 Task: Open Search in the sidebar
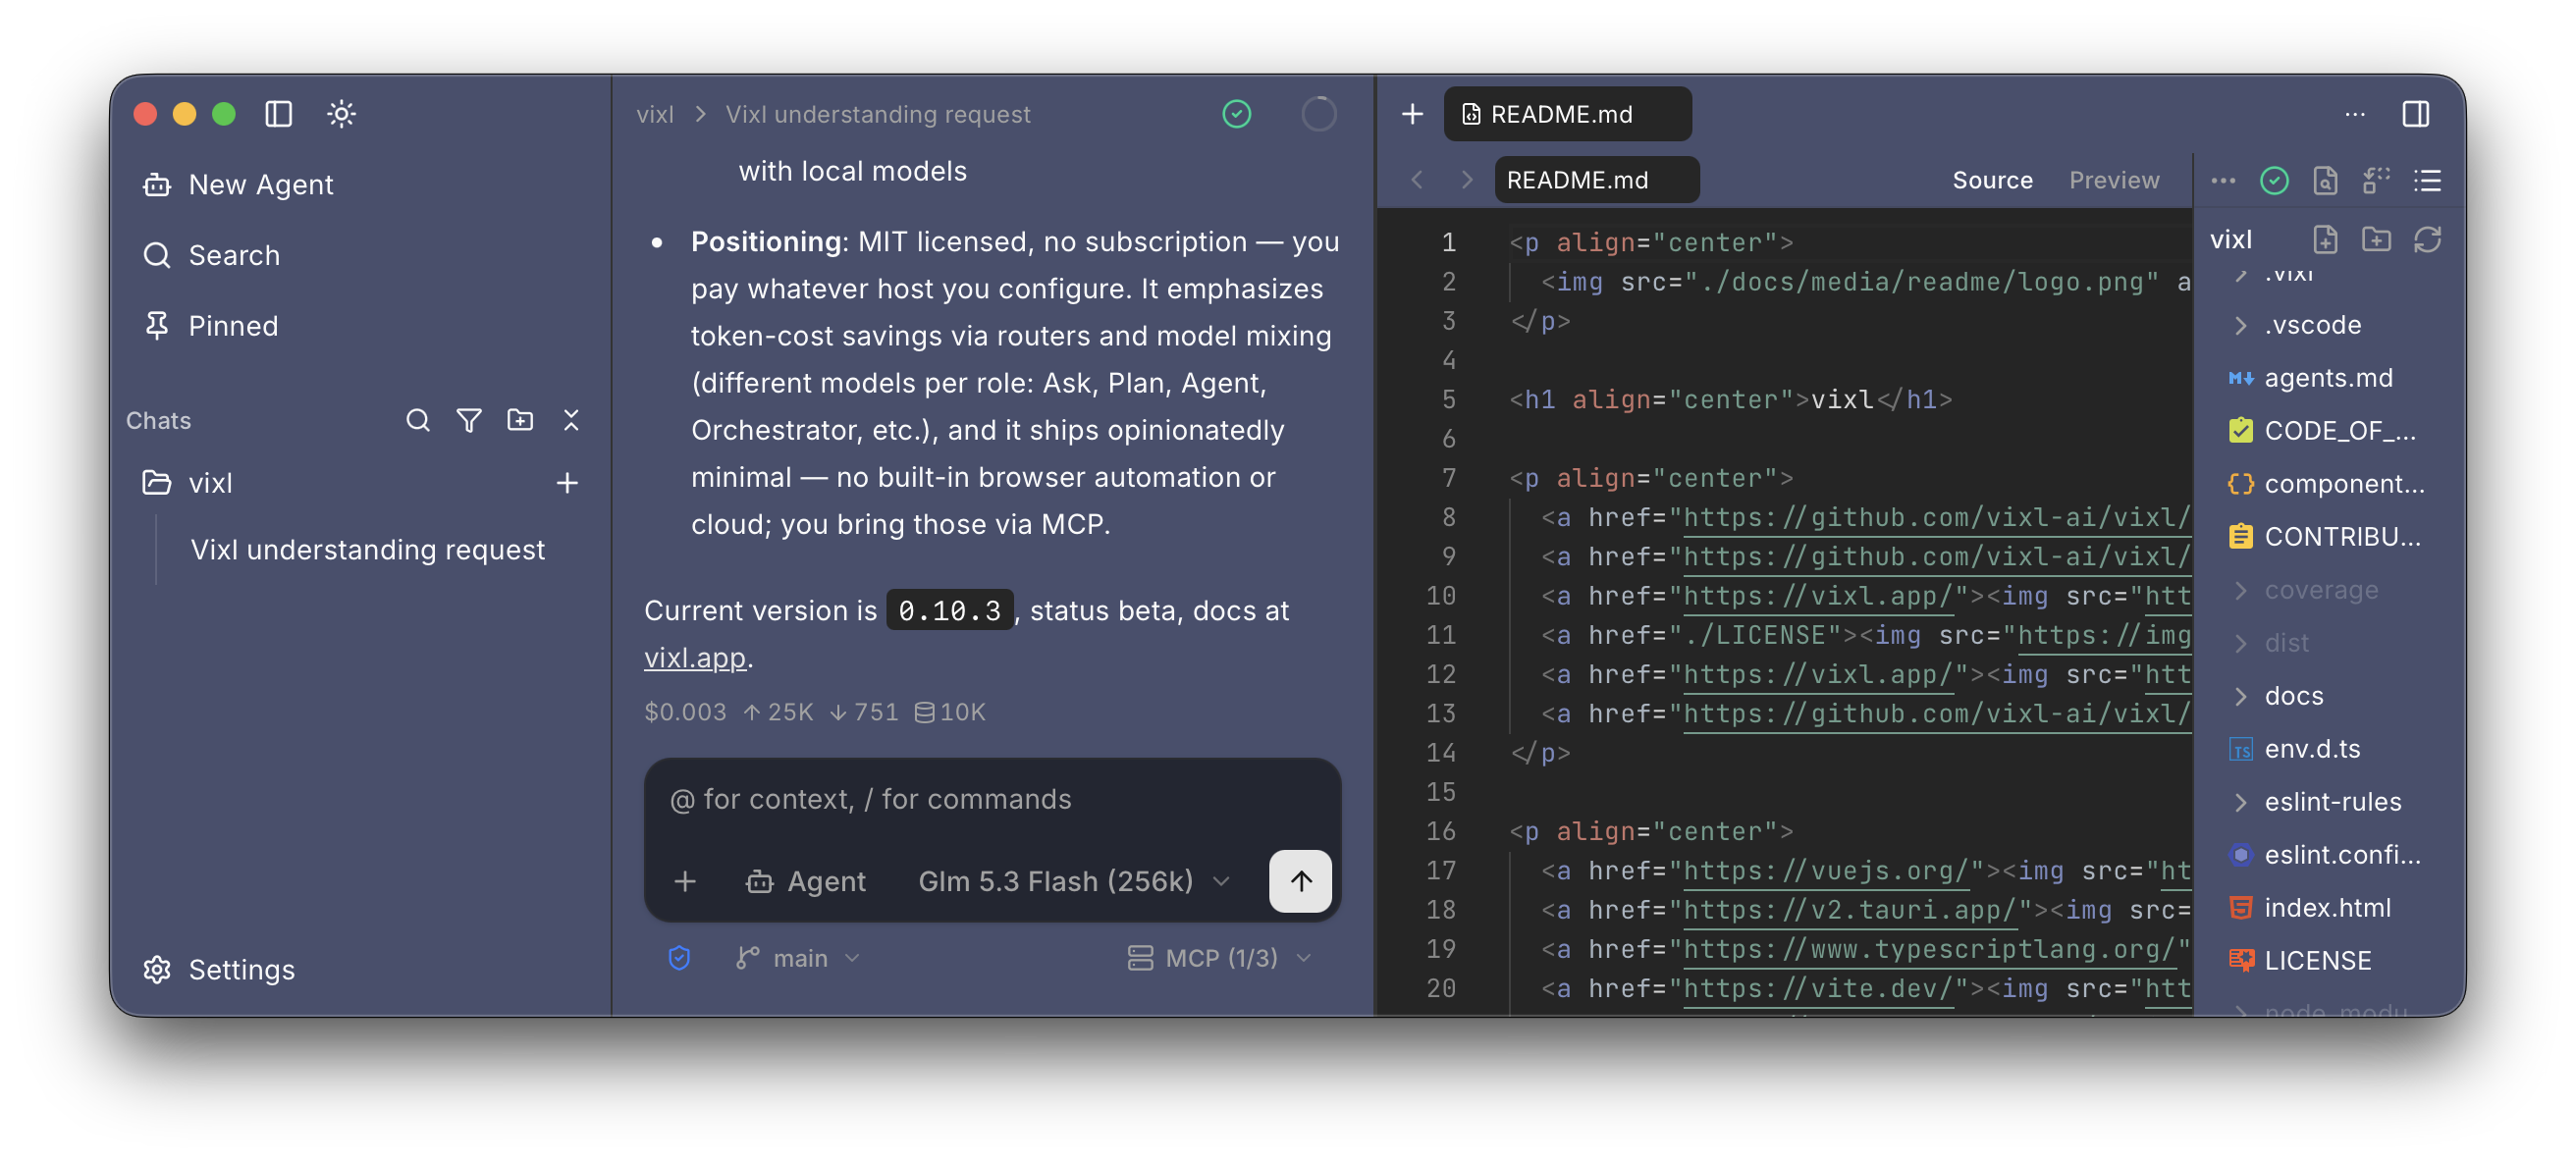[x=211, y=255]
